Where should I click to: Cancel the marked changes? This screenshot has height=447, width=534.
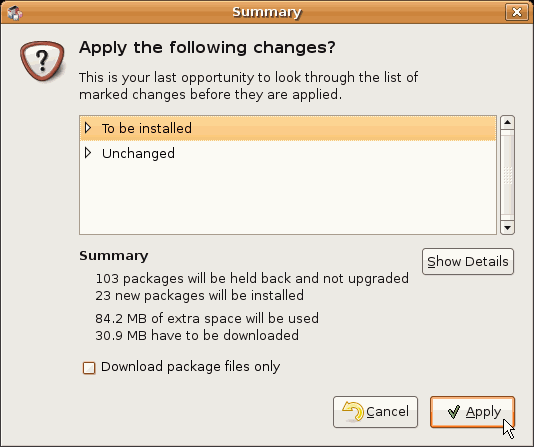pos(375,412)
